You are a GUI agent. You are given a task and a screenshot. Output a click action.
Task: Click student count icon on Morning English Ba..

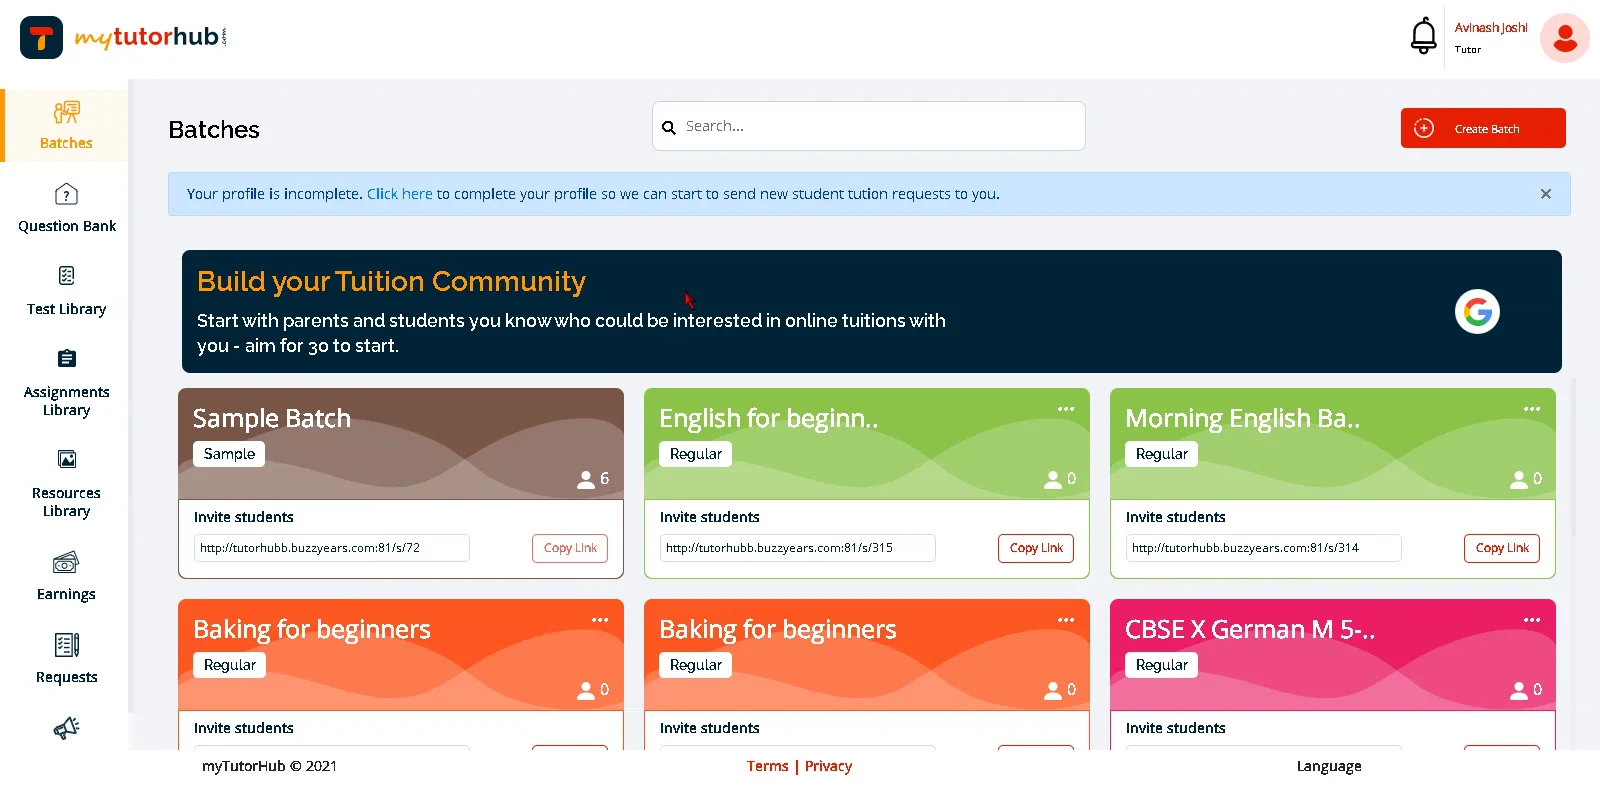1518,480
